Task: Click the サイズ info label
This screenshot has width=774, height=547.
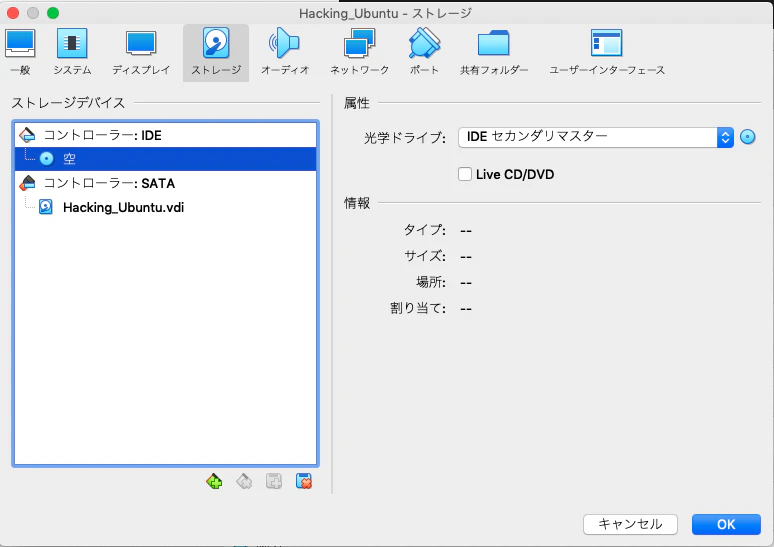Action: coord(425,256)
